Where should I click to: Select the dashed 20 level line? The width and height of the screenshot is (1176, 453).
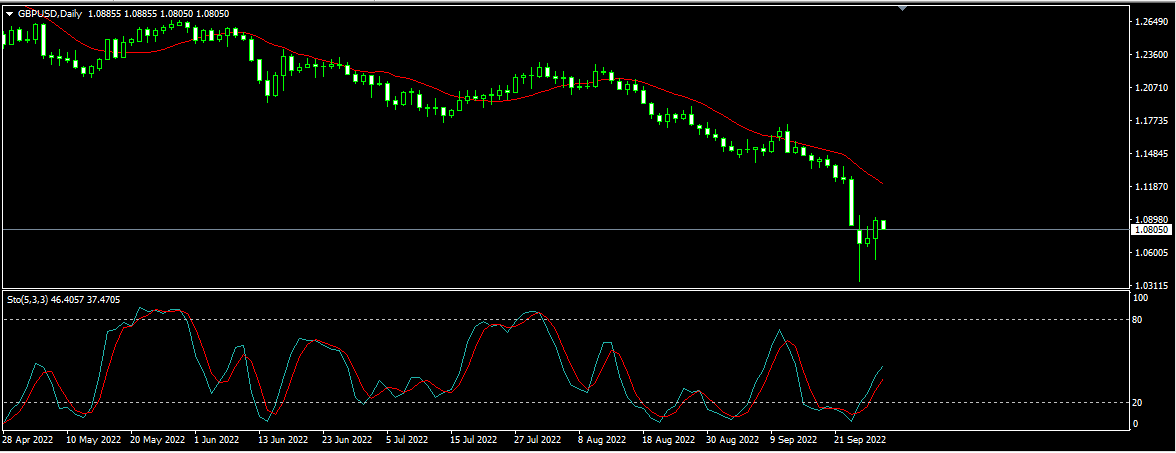click(565, 402)
